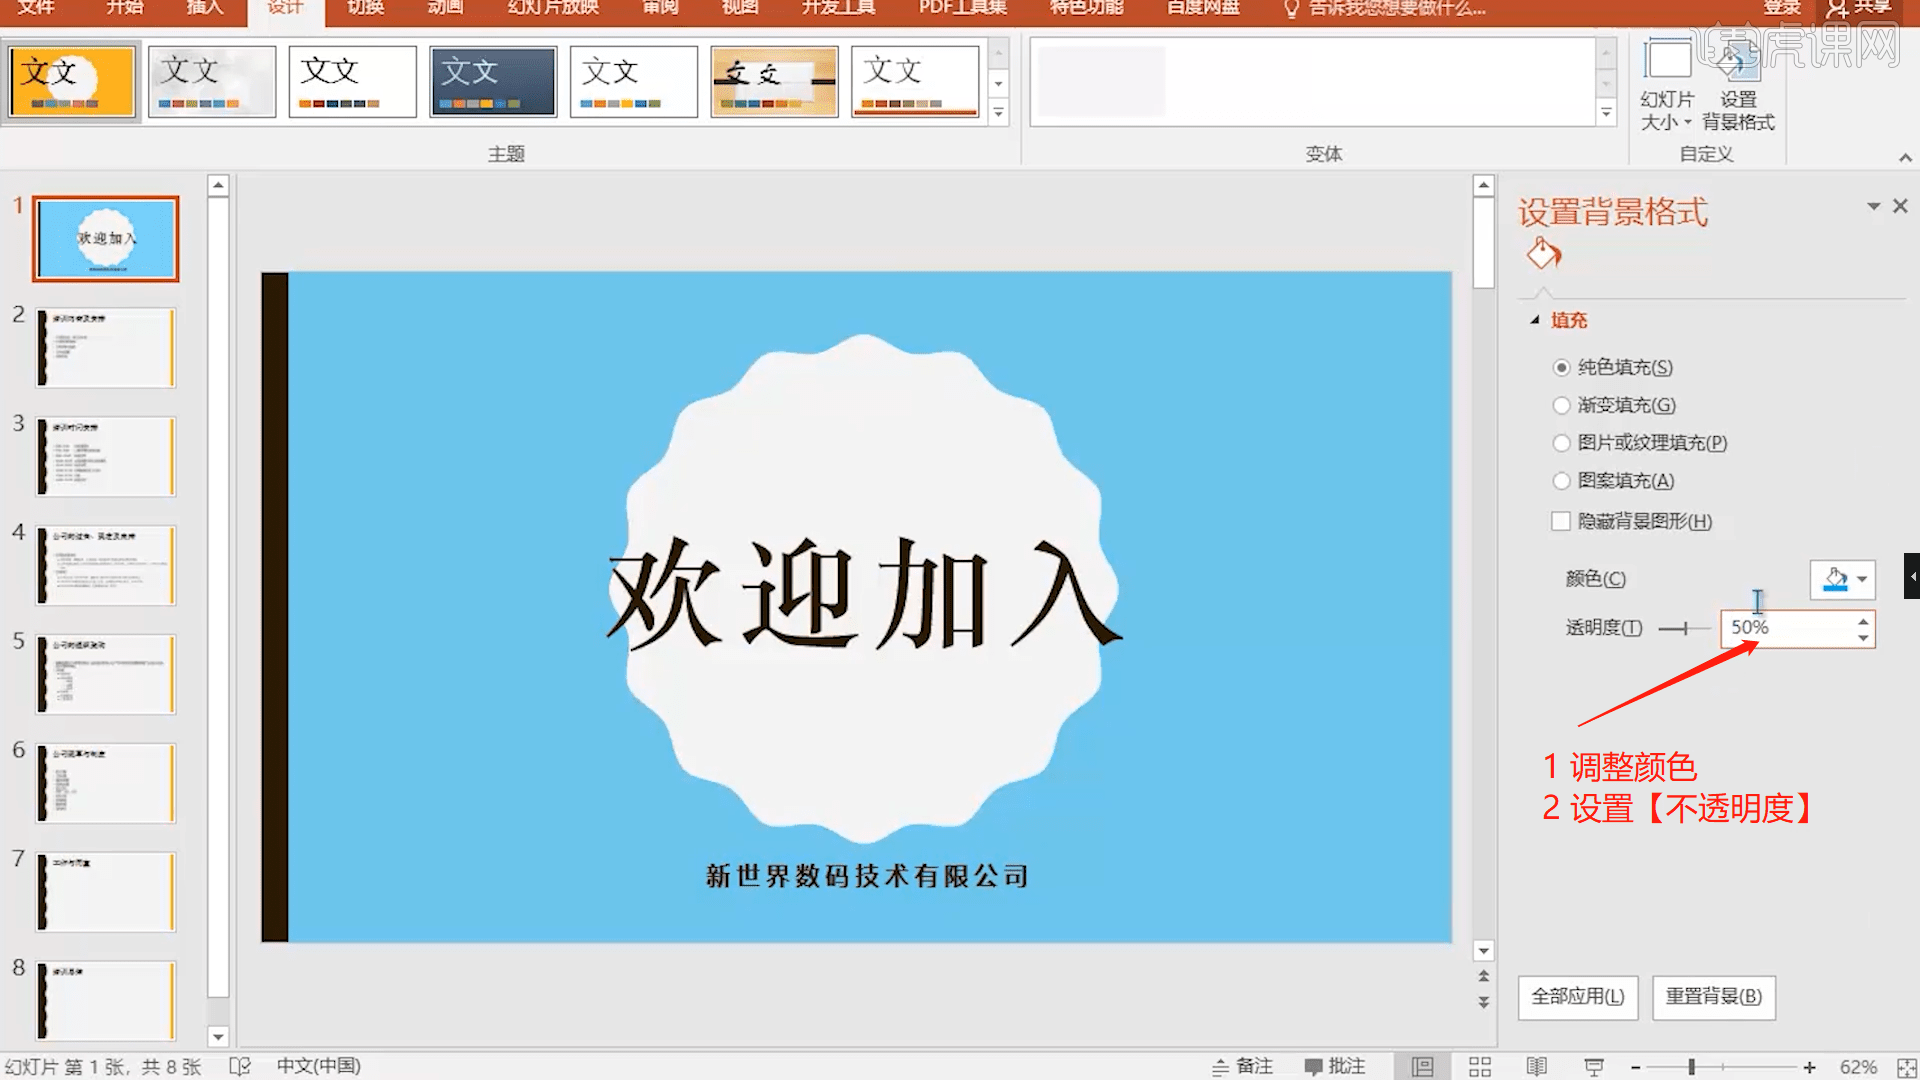Select the seventh theme with orange underline
The image size is (1920, 1080).
pyautogui.click(x=915, y=81)
